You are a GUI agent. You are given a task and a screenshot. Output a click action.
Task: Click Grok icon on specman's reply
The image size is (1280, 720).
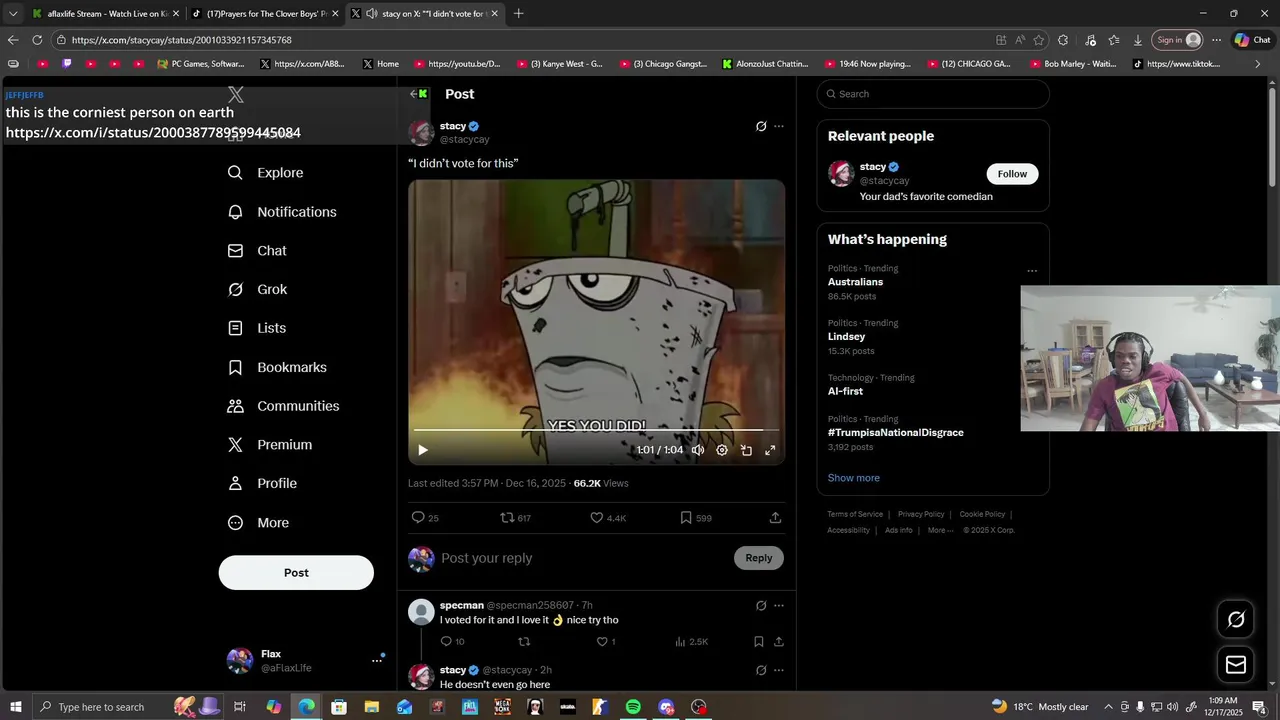pyautogui.click(x=761, y=606)
